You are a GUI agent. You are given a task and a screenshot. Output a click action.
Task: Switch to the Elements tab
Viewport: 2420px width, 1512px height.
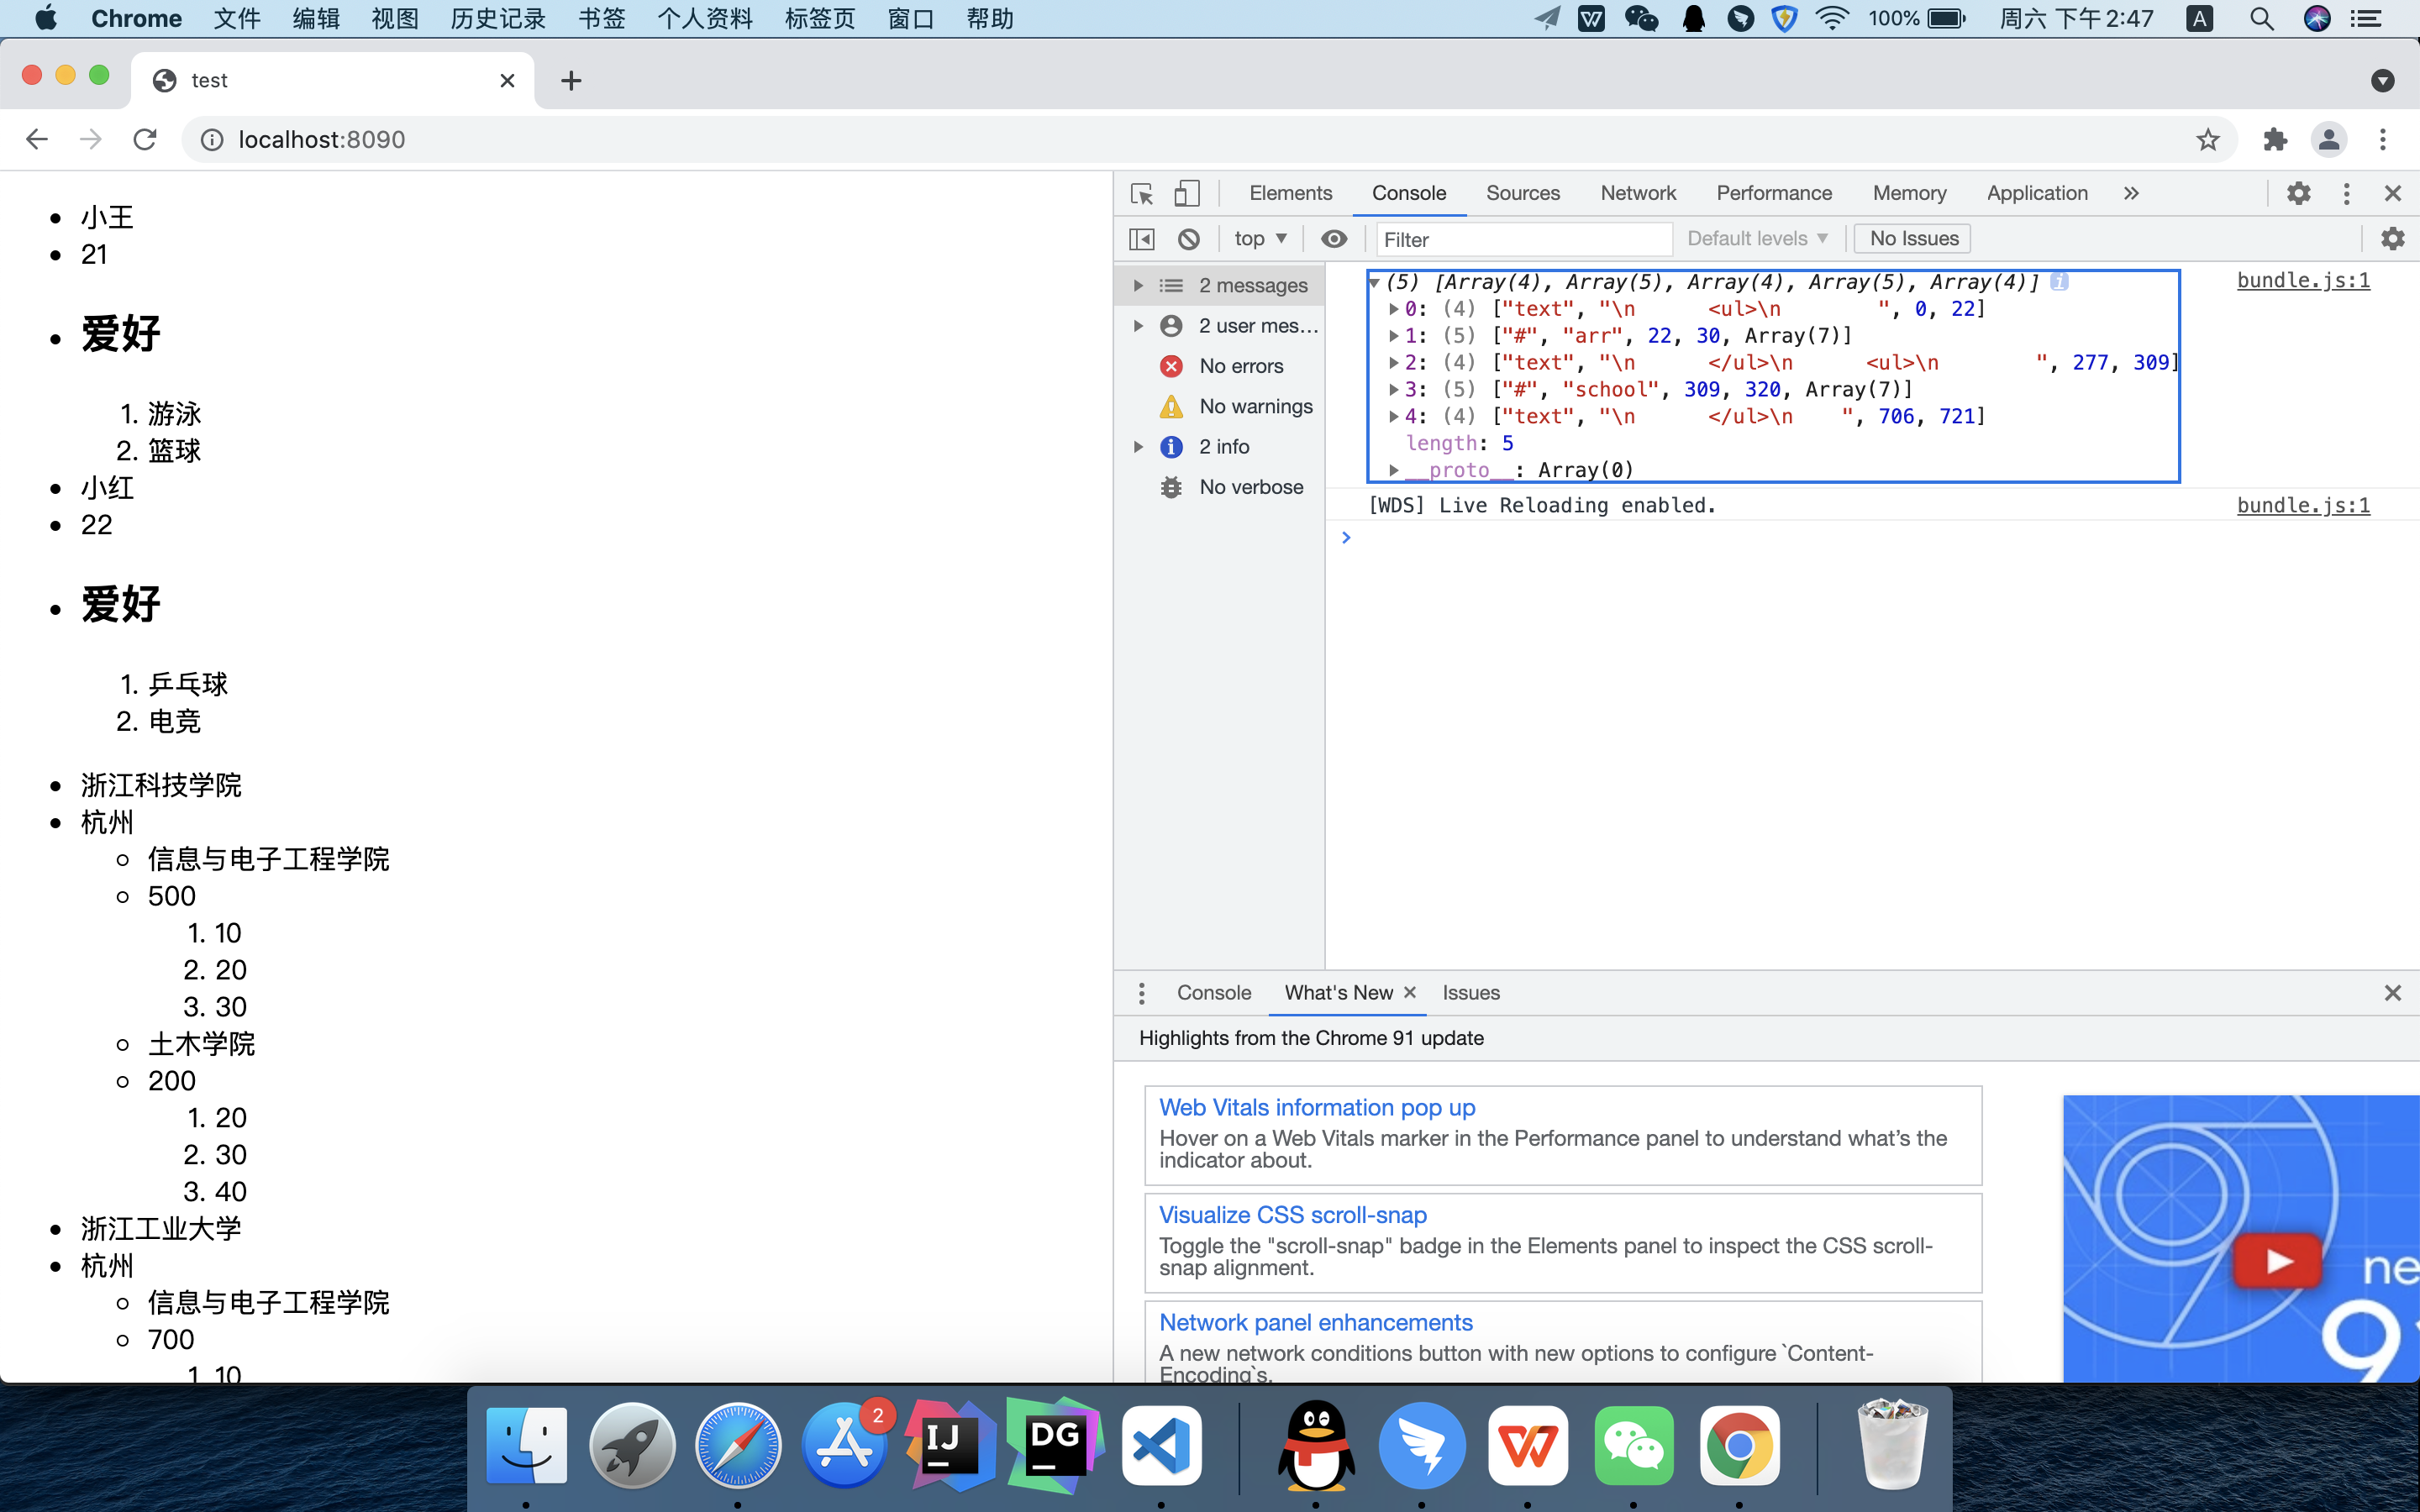[x=1290, y=193]
